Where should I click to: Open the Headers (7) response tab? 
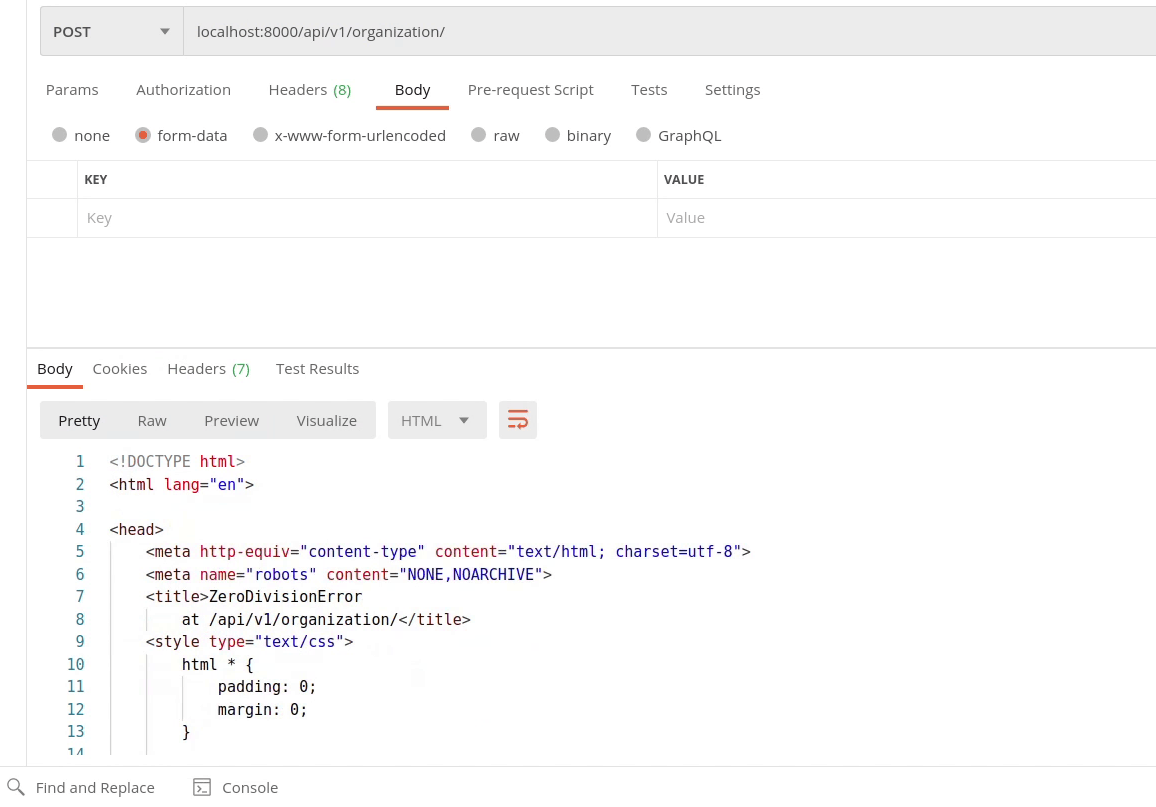208,368
